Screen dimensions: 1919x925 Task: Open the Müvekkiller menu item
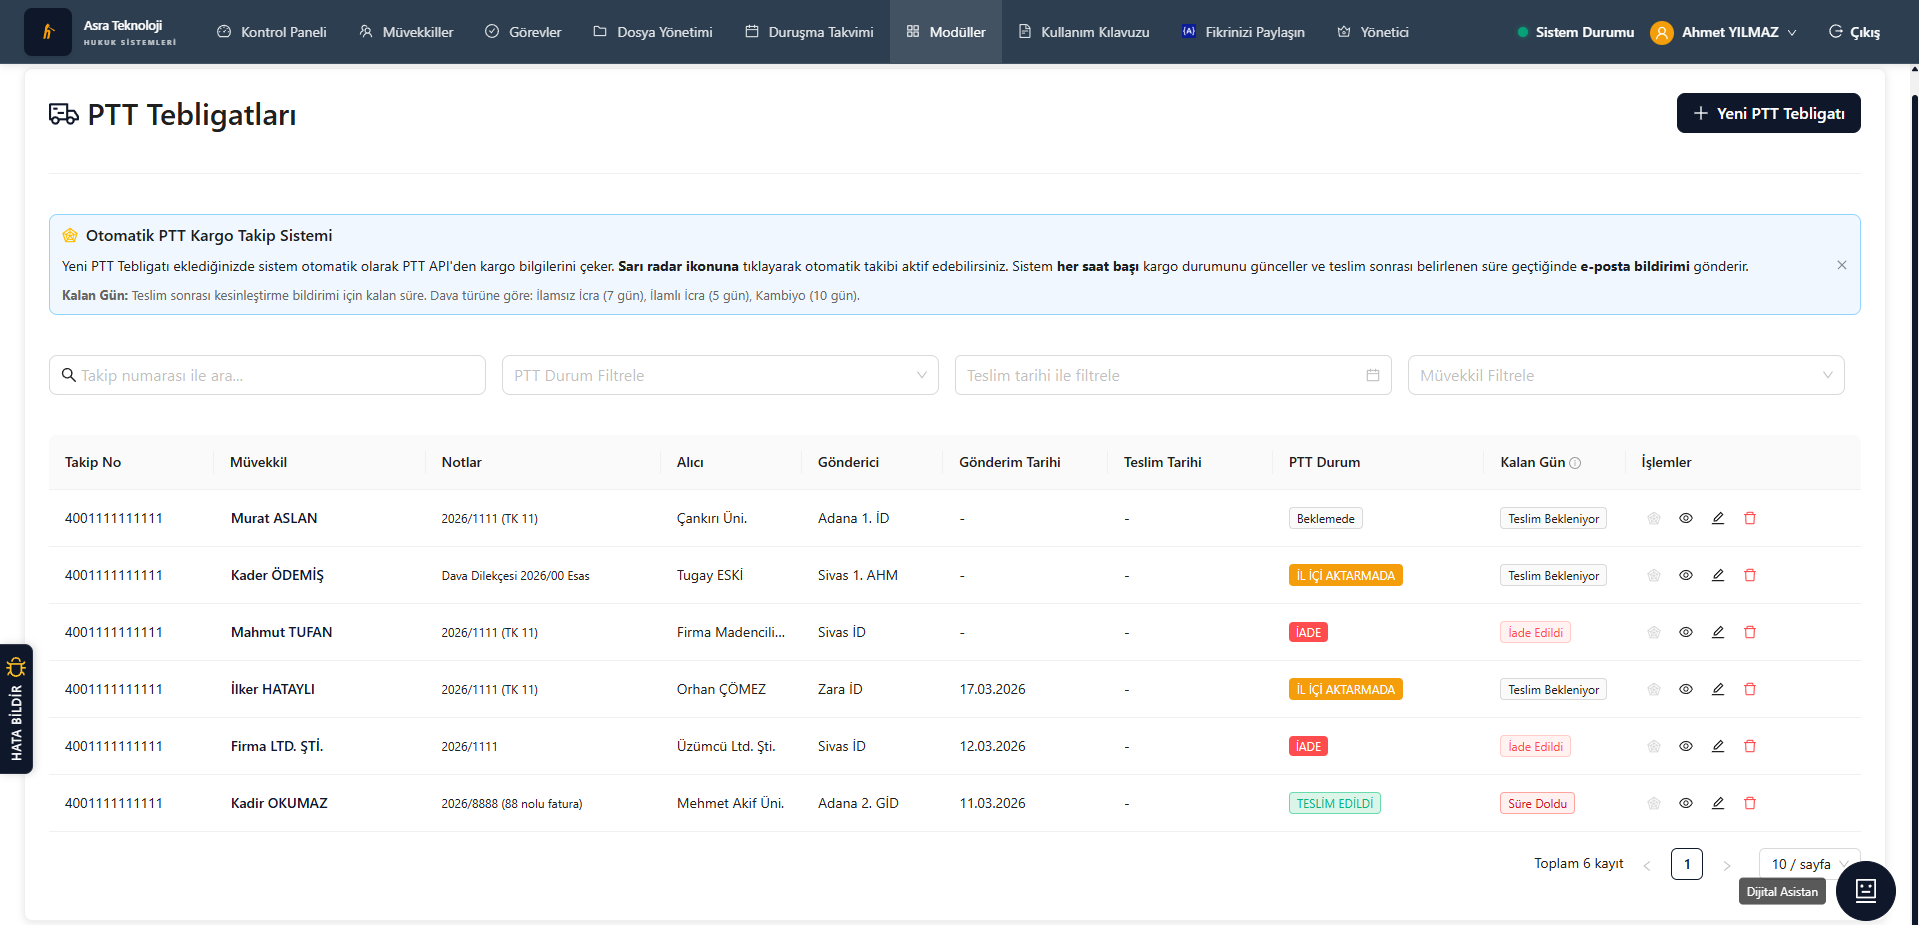(406, 32)
